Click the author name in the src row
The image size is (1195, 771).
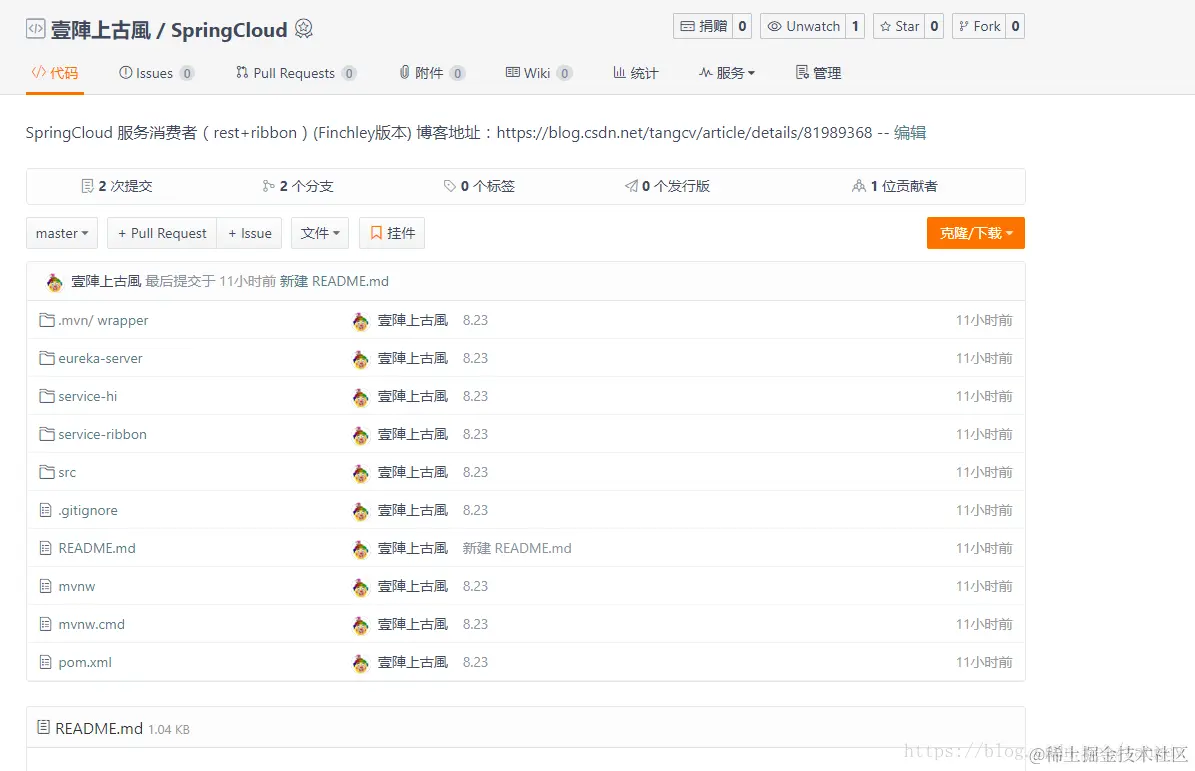click(413, 472)
